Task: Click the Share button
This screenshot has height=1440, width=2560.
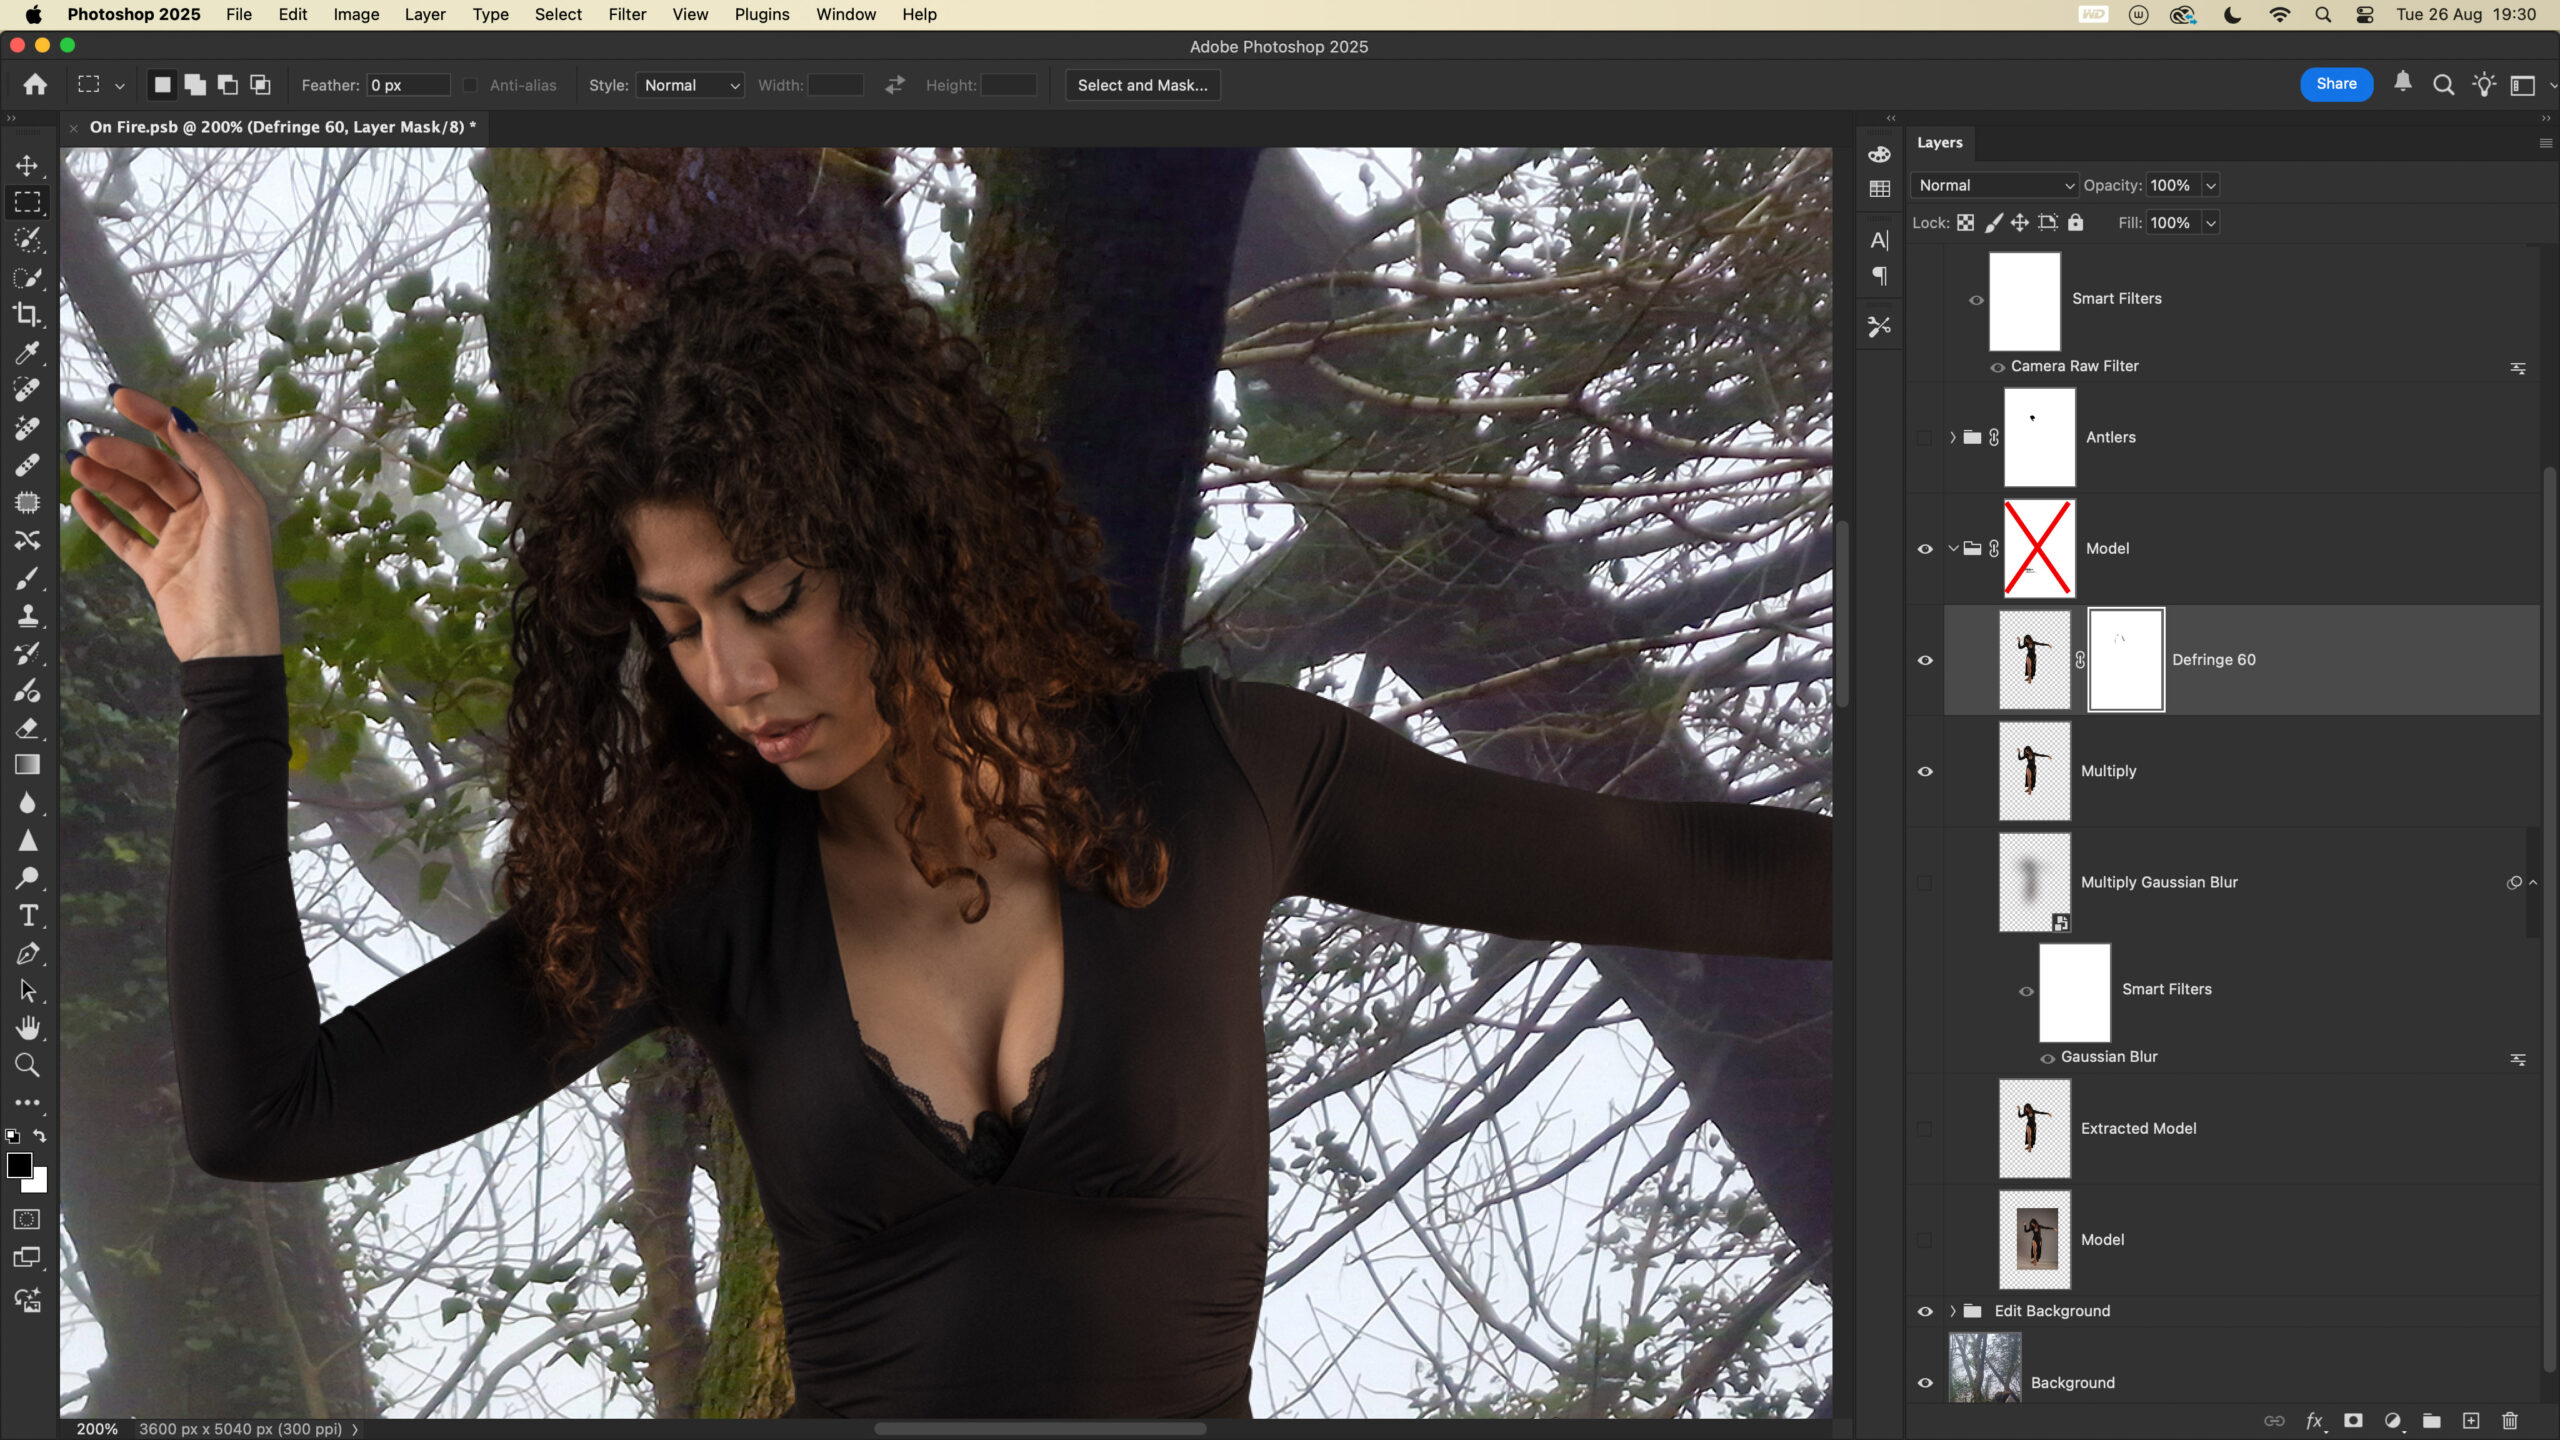Action: (x=2336, y=84)
